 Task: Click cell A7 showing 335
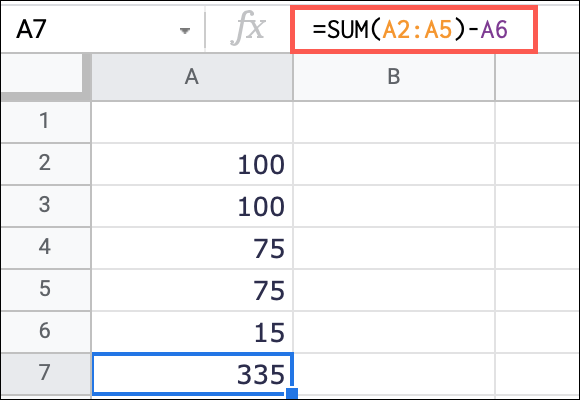(x=193, y=374)
